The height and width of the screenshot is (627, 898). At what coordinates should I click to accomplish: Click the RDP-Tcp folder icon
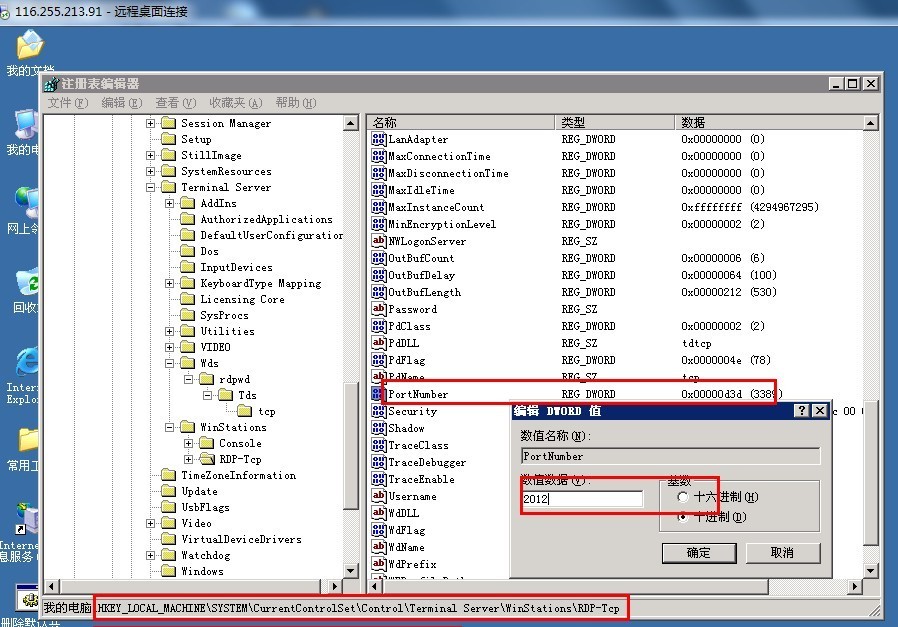pyautogui.click(x=206, y=459)
